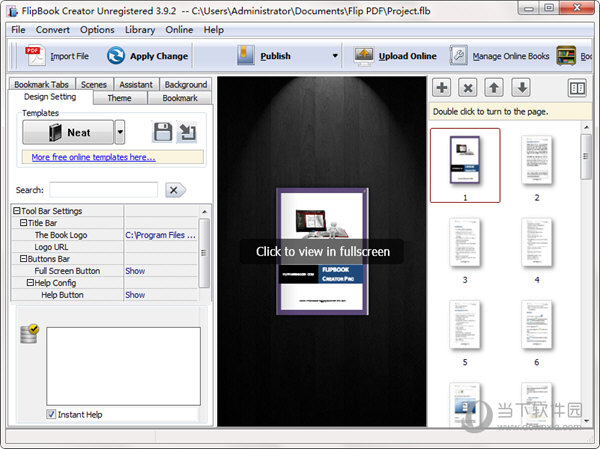Screen dimensions: 600x449
Task: Open the Options menu
Action: tap(97, 30)
